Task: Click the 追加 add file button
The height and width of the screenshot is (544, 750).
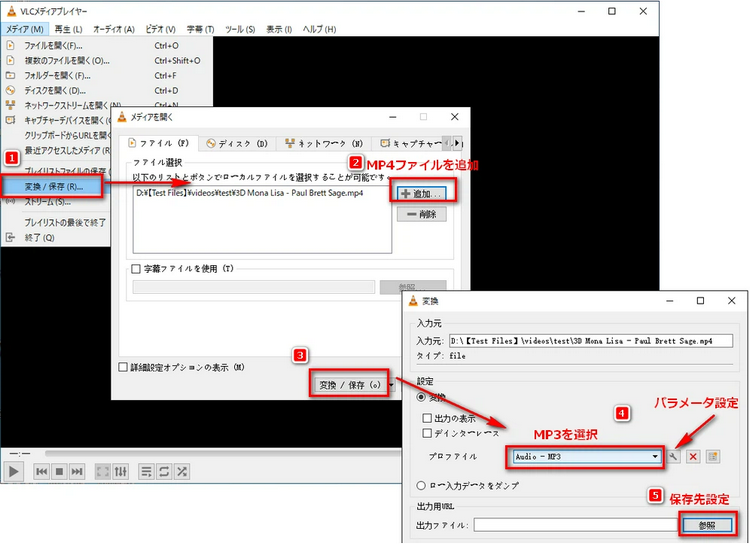Action: pyautogui.click(x=421, y=194)
